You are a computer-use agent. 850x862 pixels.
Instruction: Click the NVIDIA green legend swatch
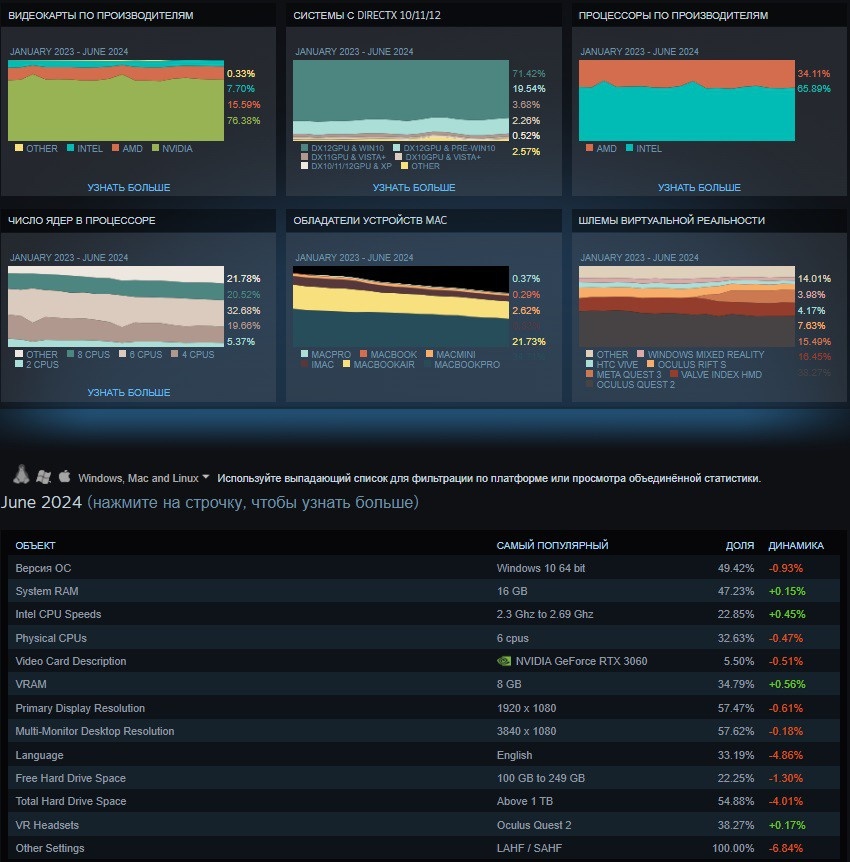tap(156, 148)
